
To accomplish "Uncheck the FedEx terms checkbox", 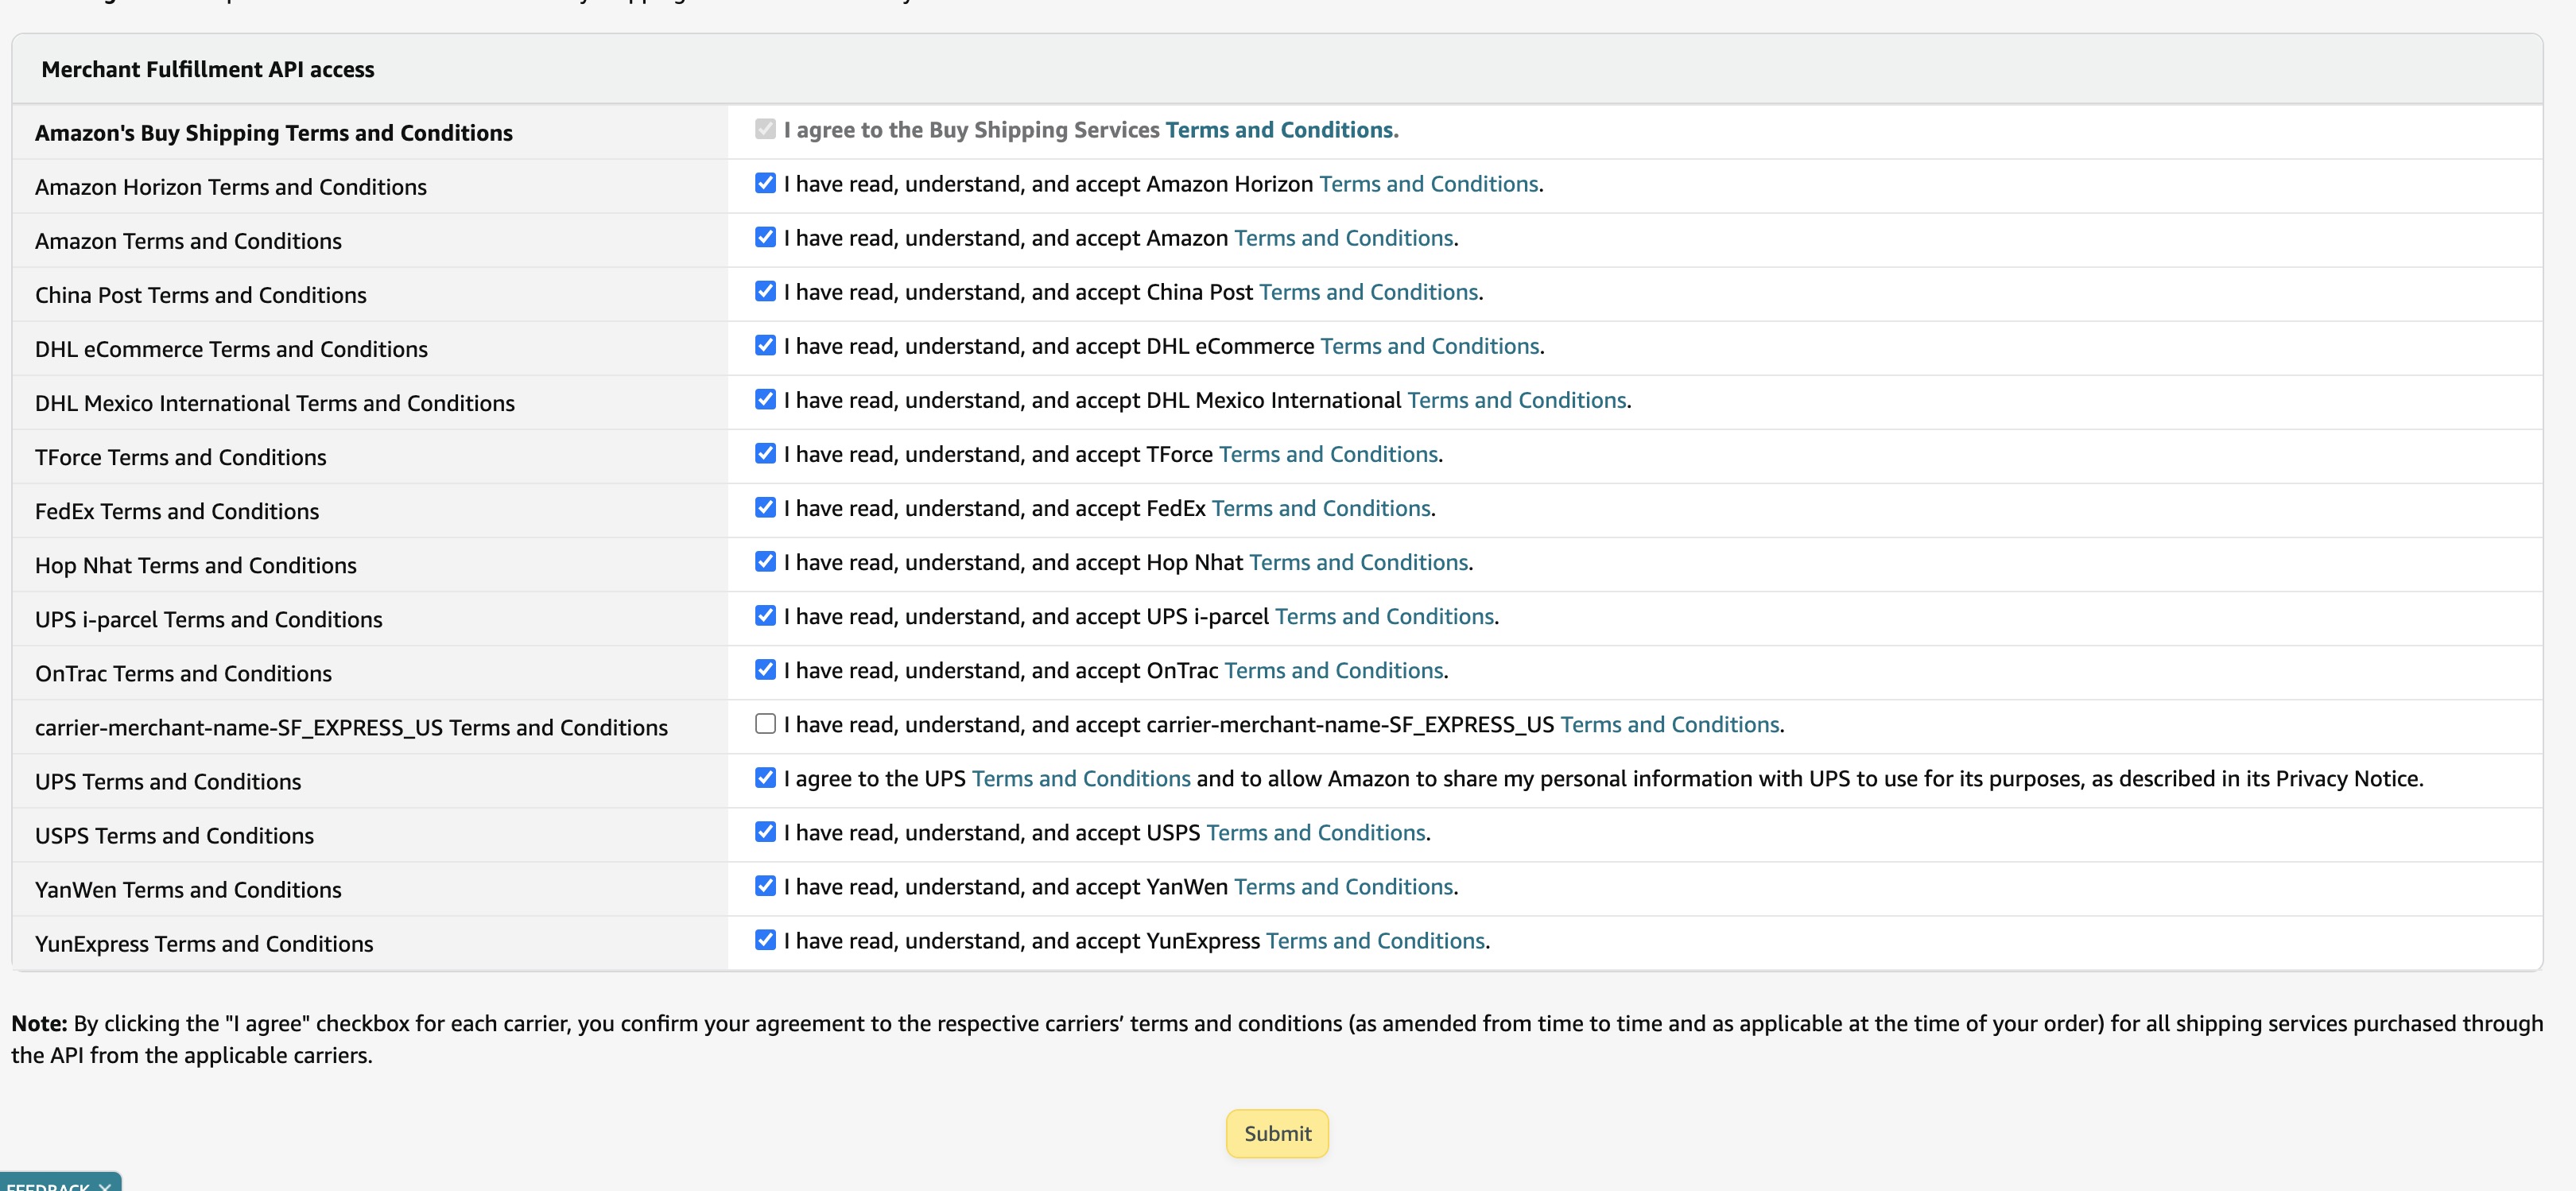I will [765, 507].
